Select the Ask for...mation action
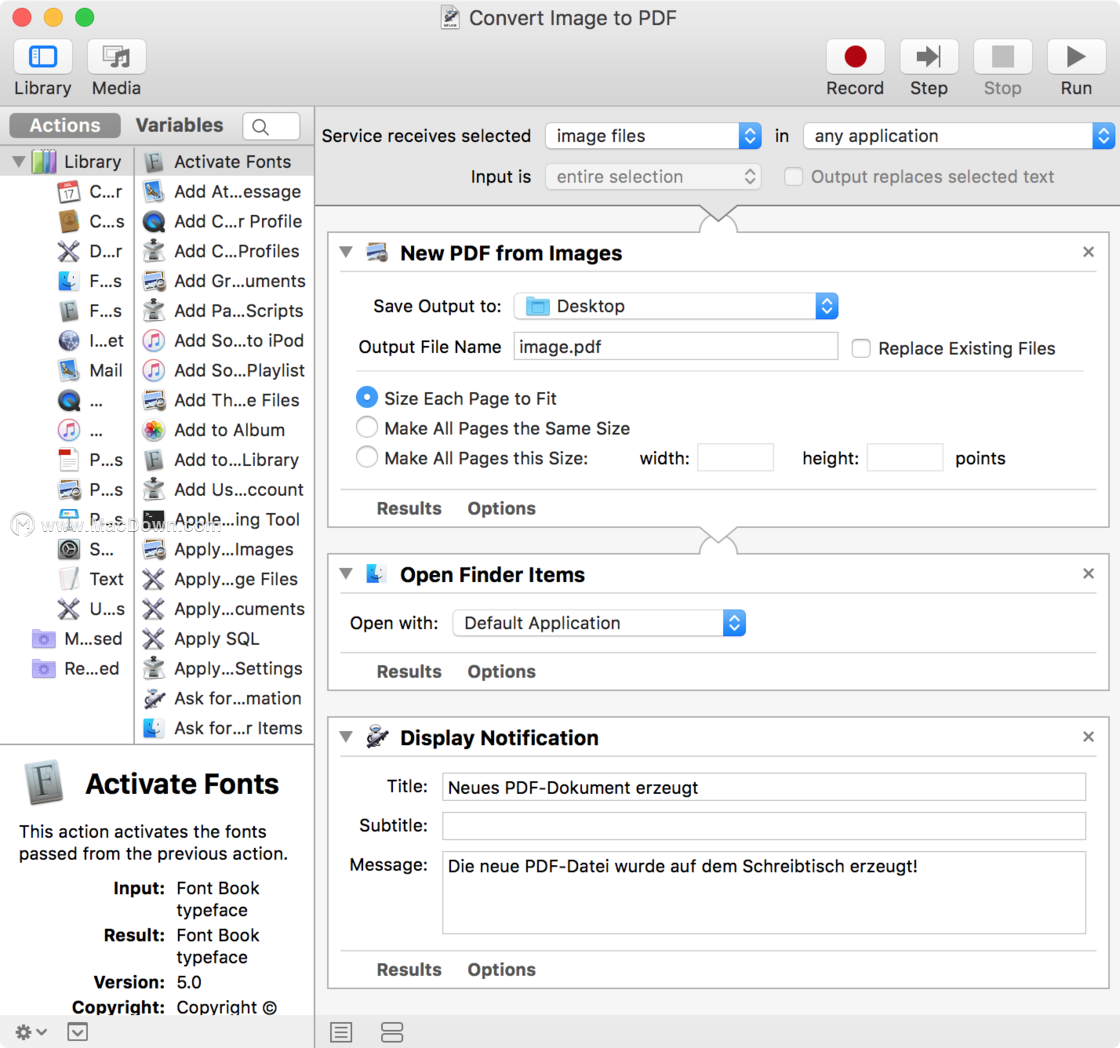The height and width of the screenshot is (1048, 1120). (x=225, y=698)
